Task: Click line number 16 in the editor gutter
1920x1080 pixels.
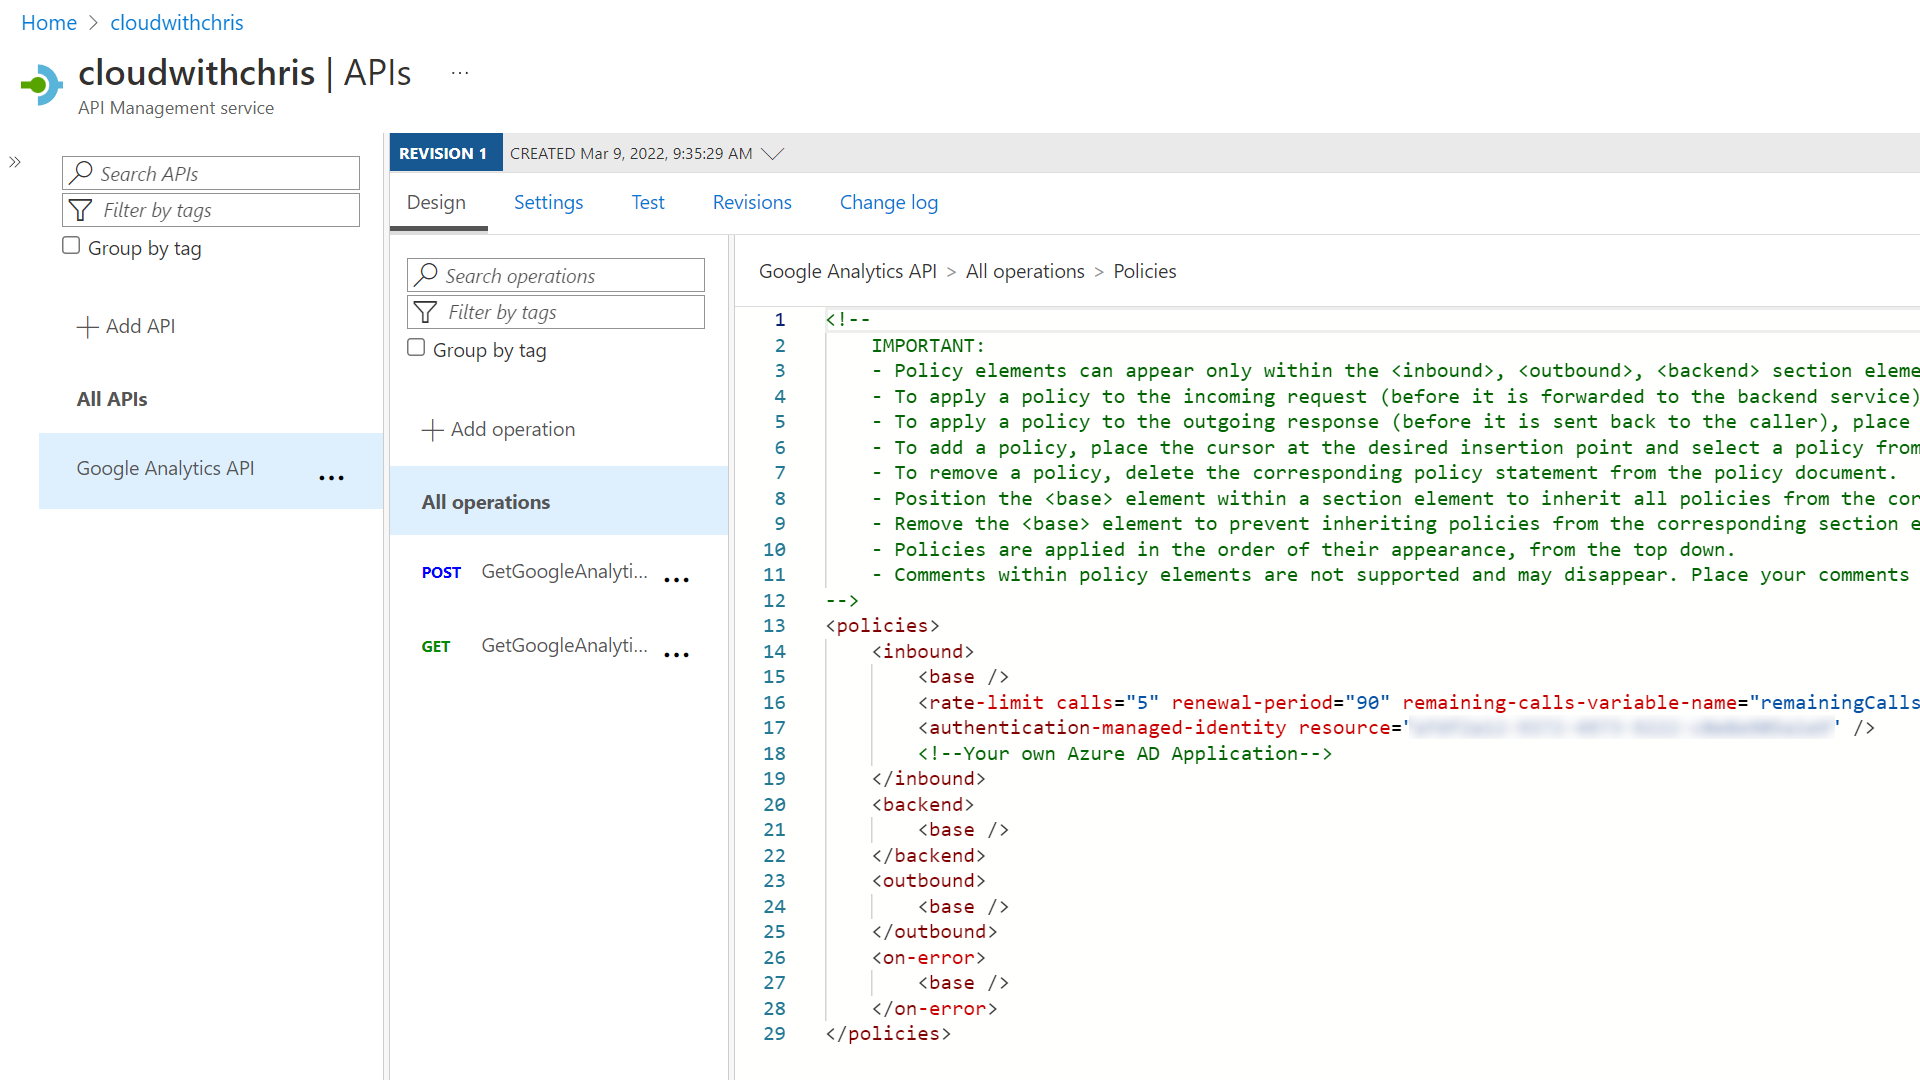Action: [x=774, y=703]
